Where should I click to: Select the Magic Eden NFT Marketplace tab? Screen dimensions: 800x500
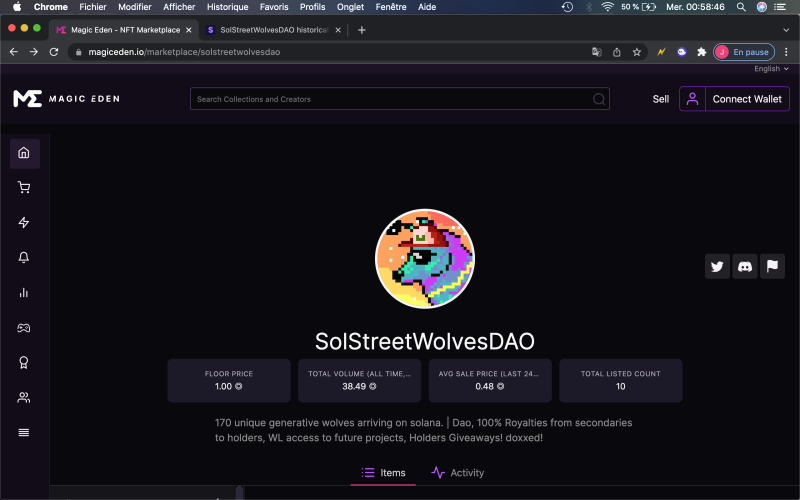(x=124, y=30)
